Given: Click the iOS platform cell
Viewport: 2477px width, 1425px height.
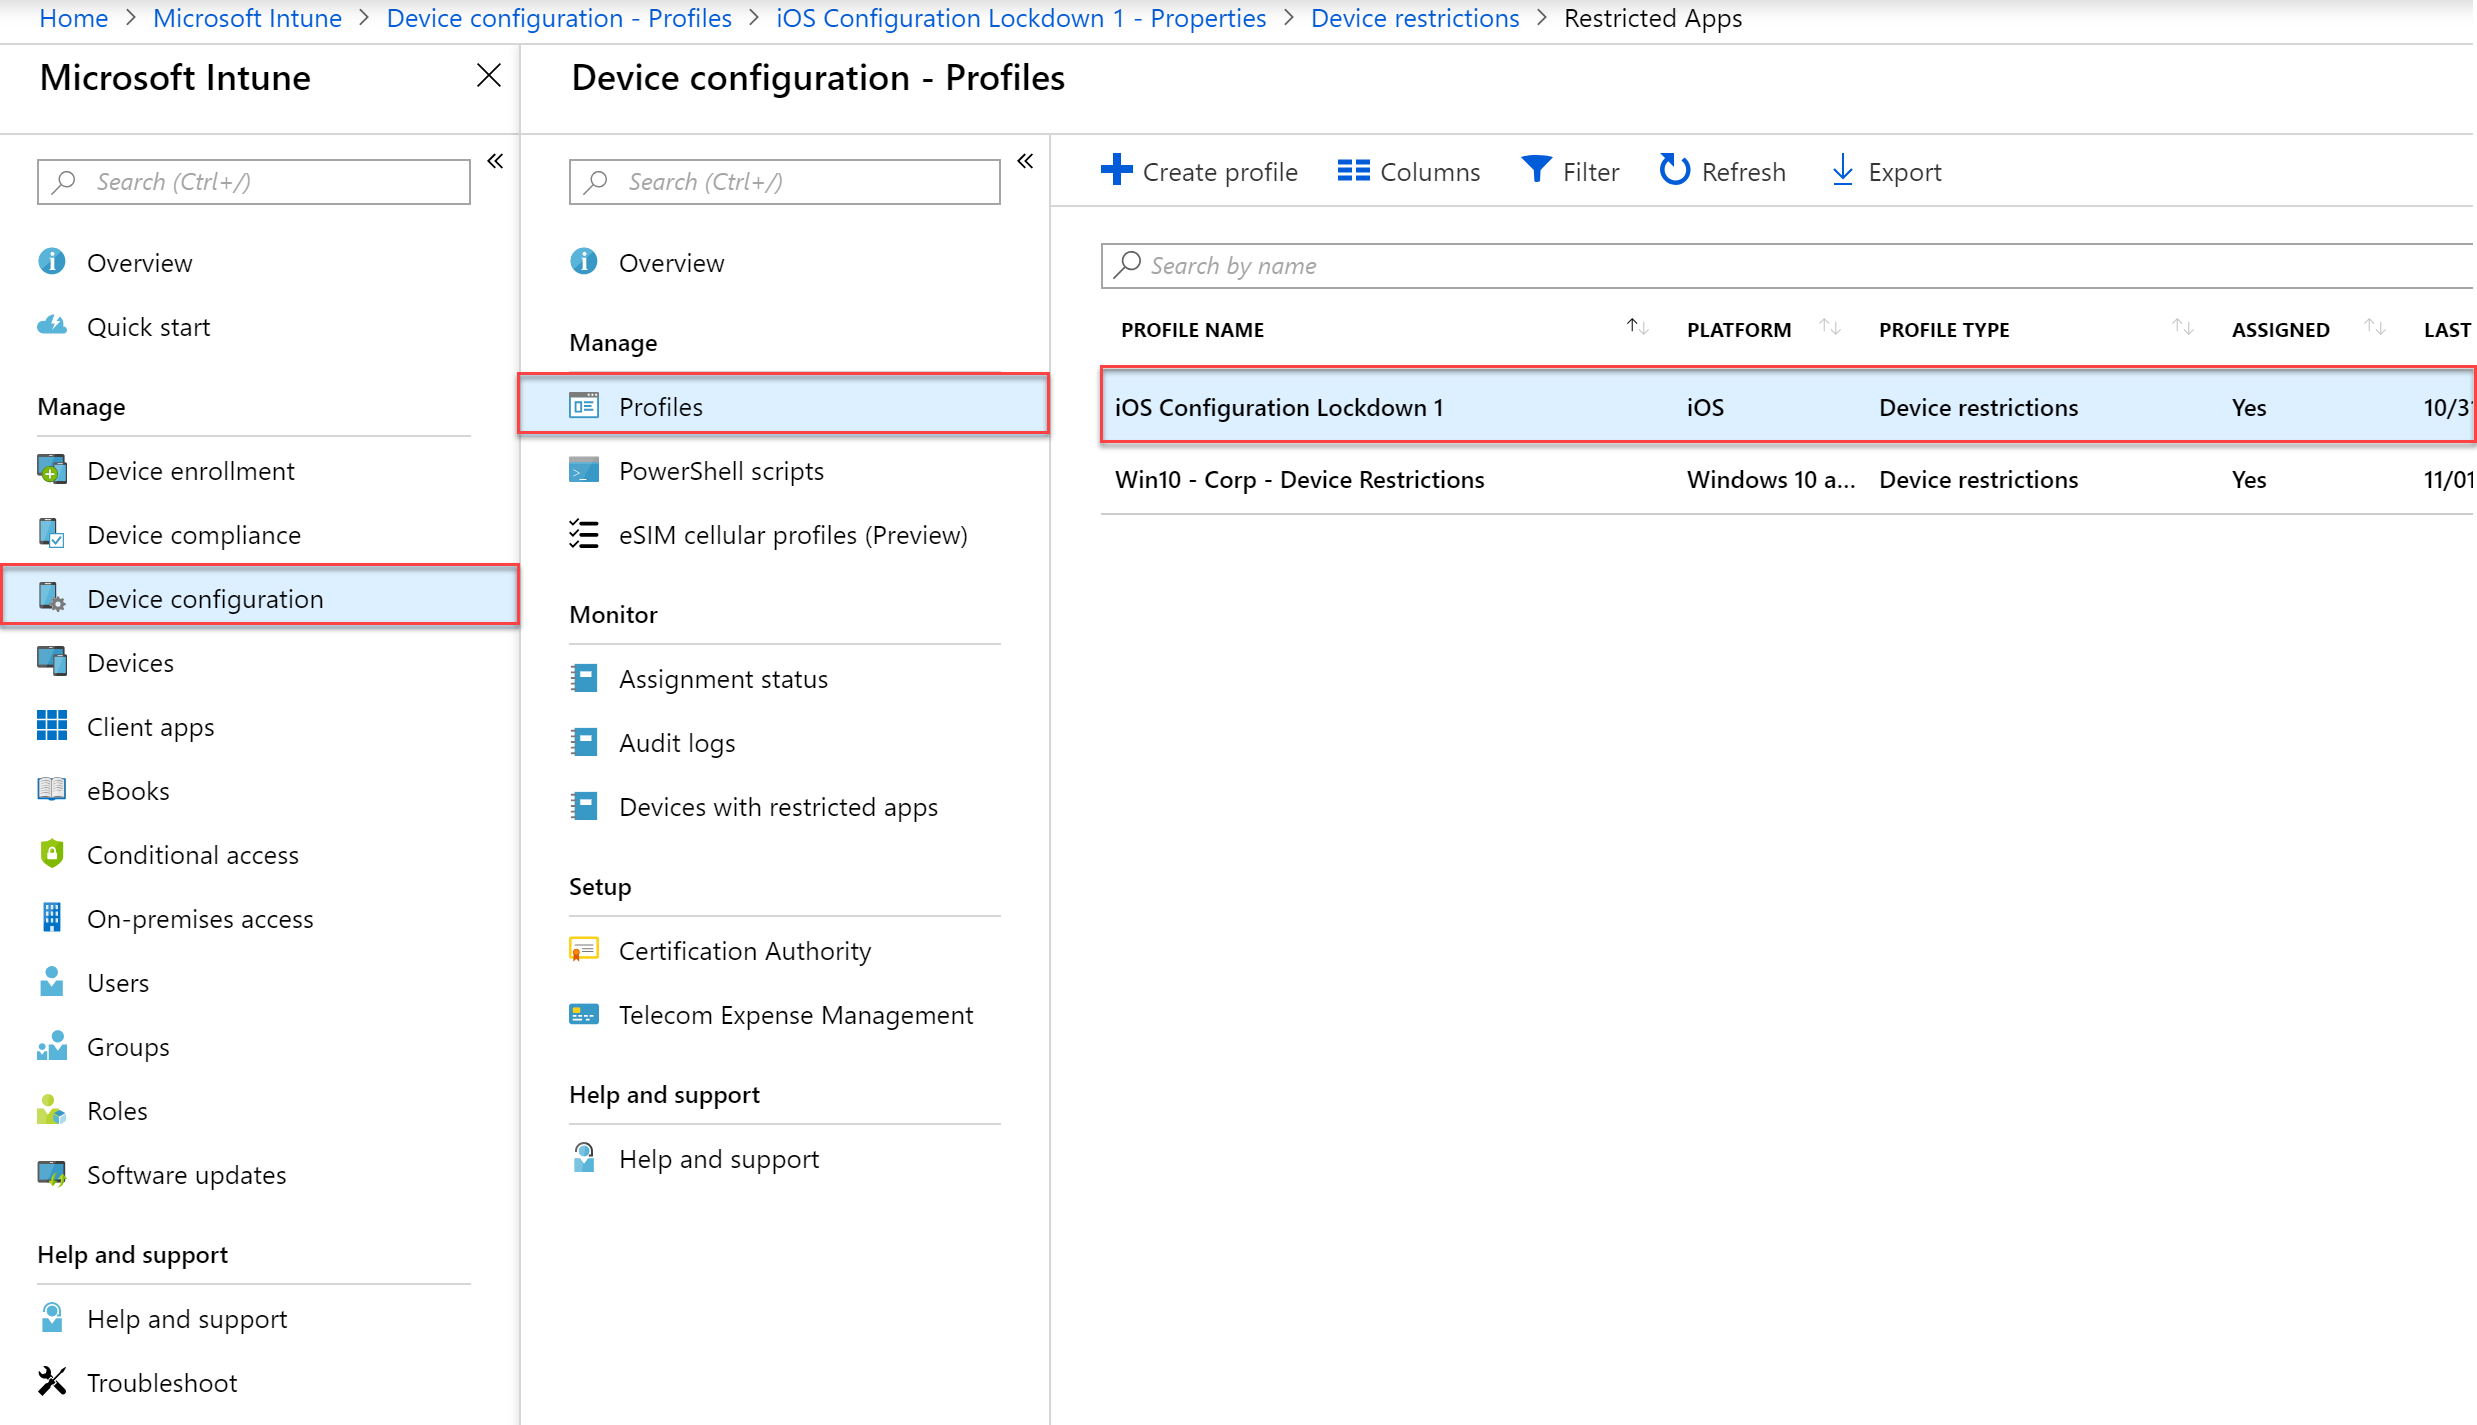Looking at the screenshot, I should click(x=1705, y=407).
